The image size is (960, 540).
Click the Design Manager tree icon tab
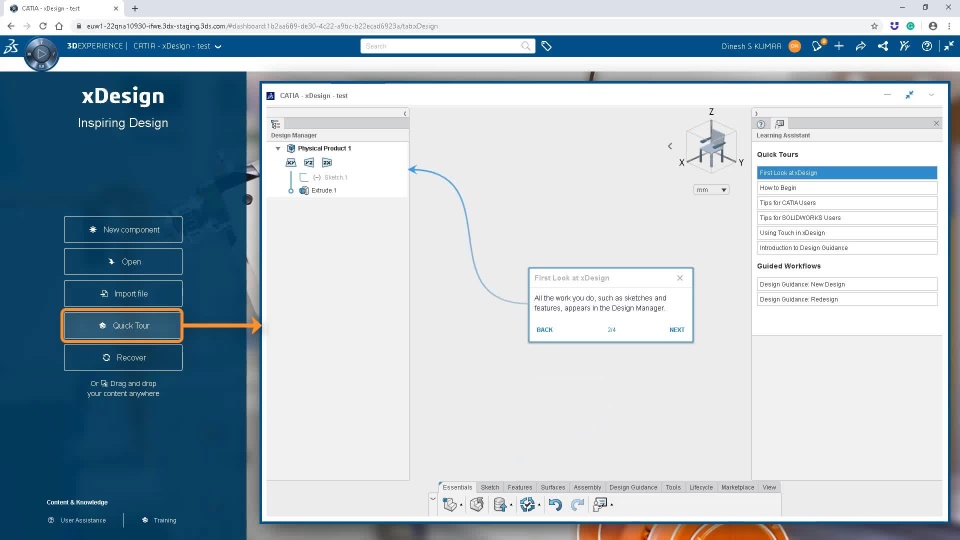click(276, 124)
